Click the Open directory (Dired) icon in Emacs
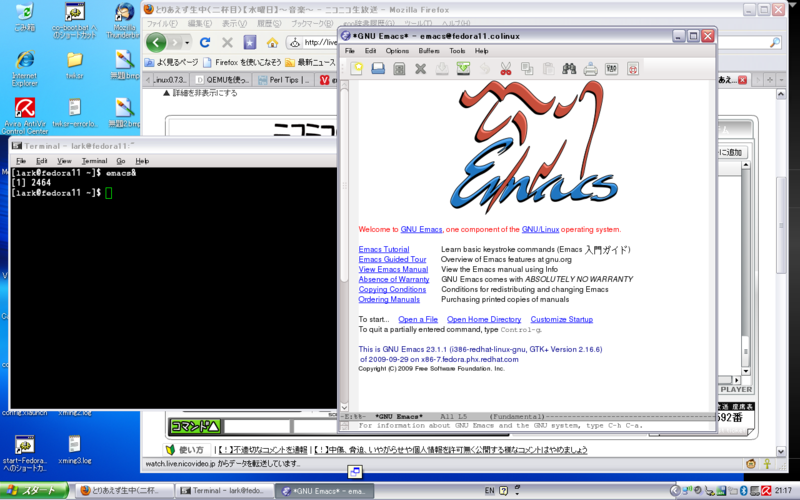Screen dimensions: 800x500 click(399, 68)
